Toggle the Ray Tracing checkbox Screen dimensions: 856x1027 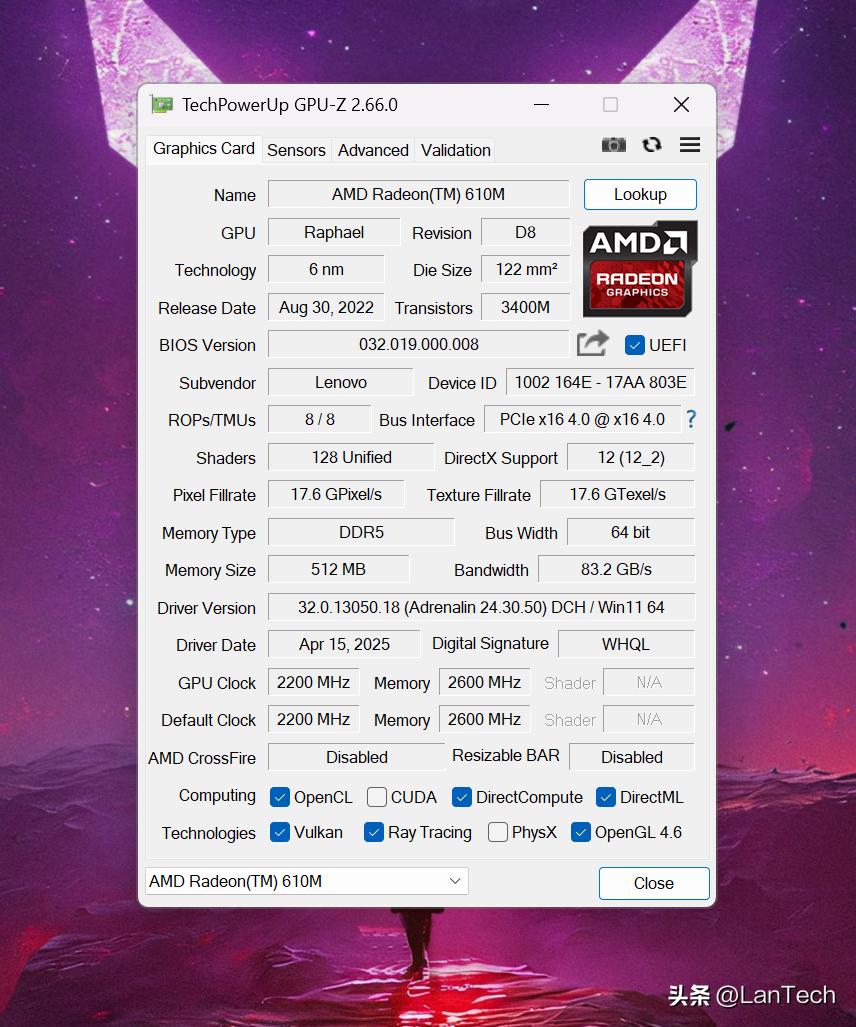pyautogui.click(x=374, y=832)
